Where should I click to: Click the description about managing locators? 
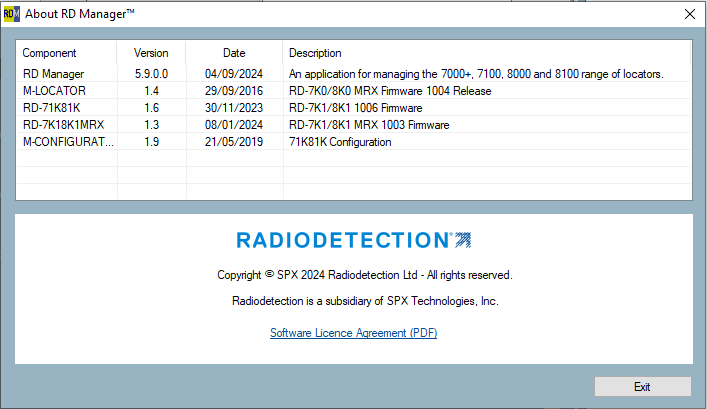coord(476,74)
